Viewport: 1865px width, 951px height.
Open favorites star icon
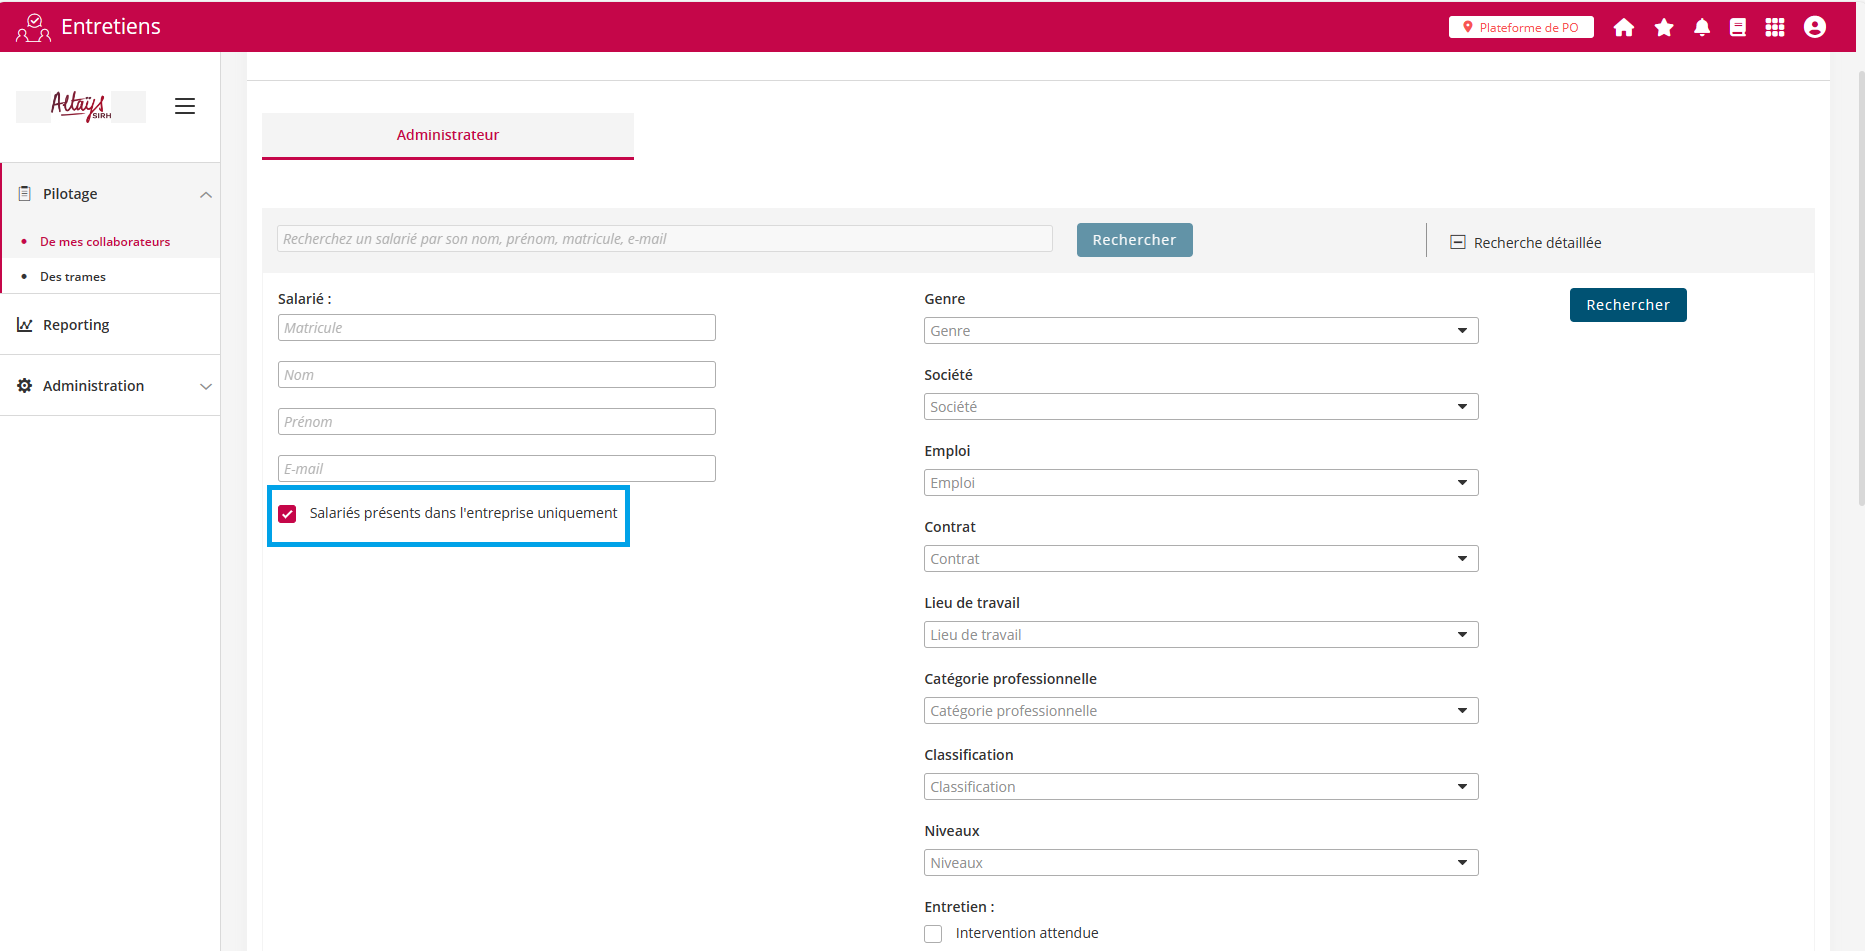click(1664, 28)
